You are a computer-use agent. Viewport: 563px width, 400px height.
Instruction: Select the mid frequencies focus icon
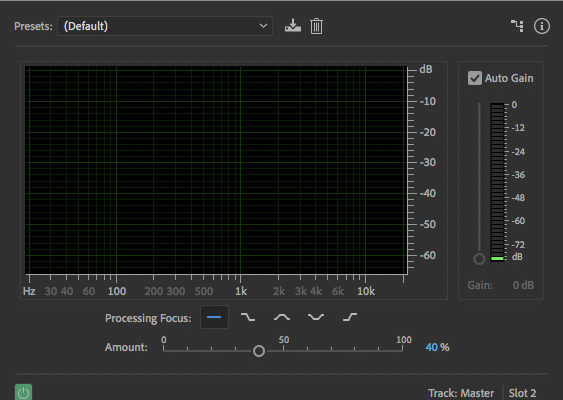click(282, 317)
